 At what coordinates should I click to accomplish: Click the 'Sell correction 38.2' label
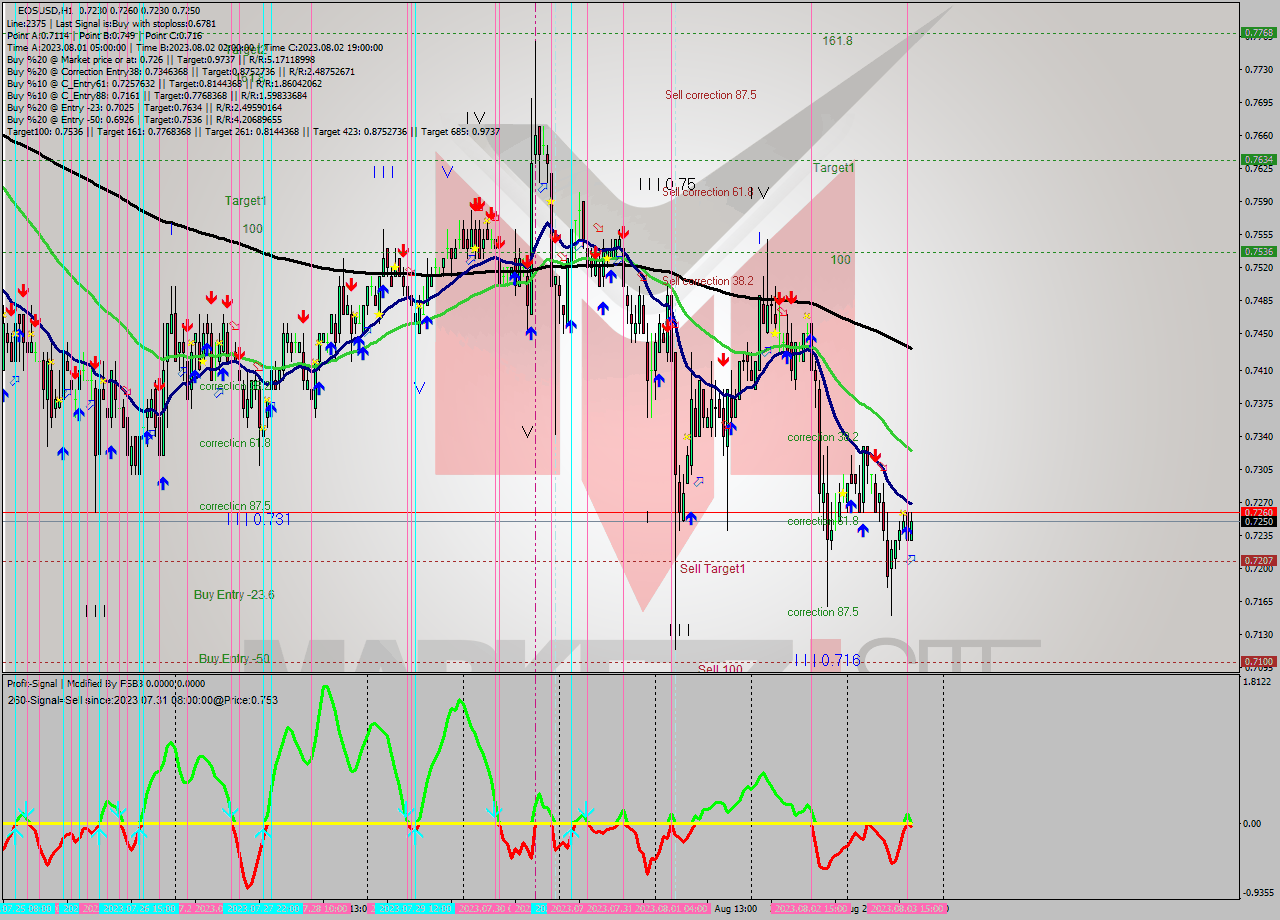coord(707,281)
